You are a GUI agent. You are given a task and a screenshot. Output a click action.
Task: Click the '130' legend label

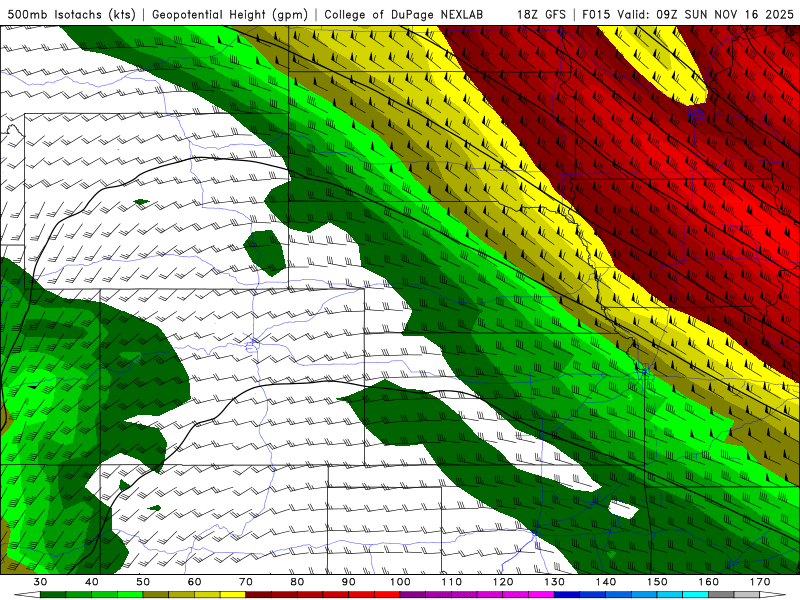tap(554, 582)
